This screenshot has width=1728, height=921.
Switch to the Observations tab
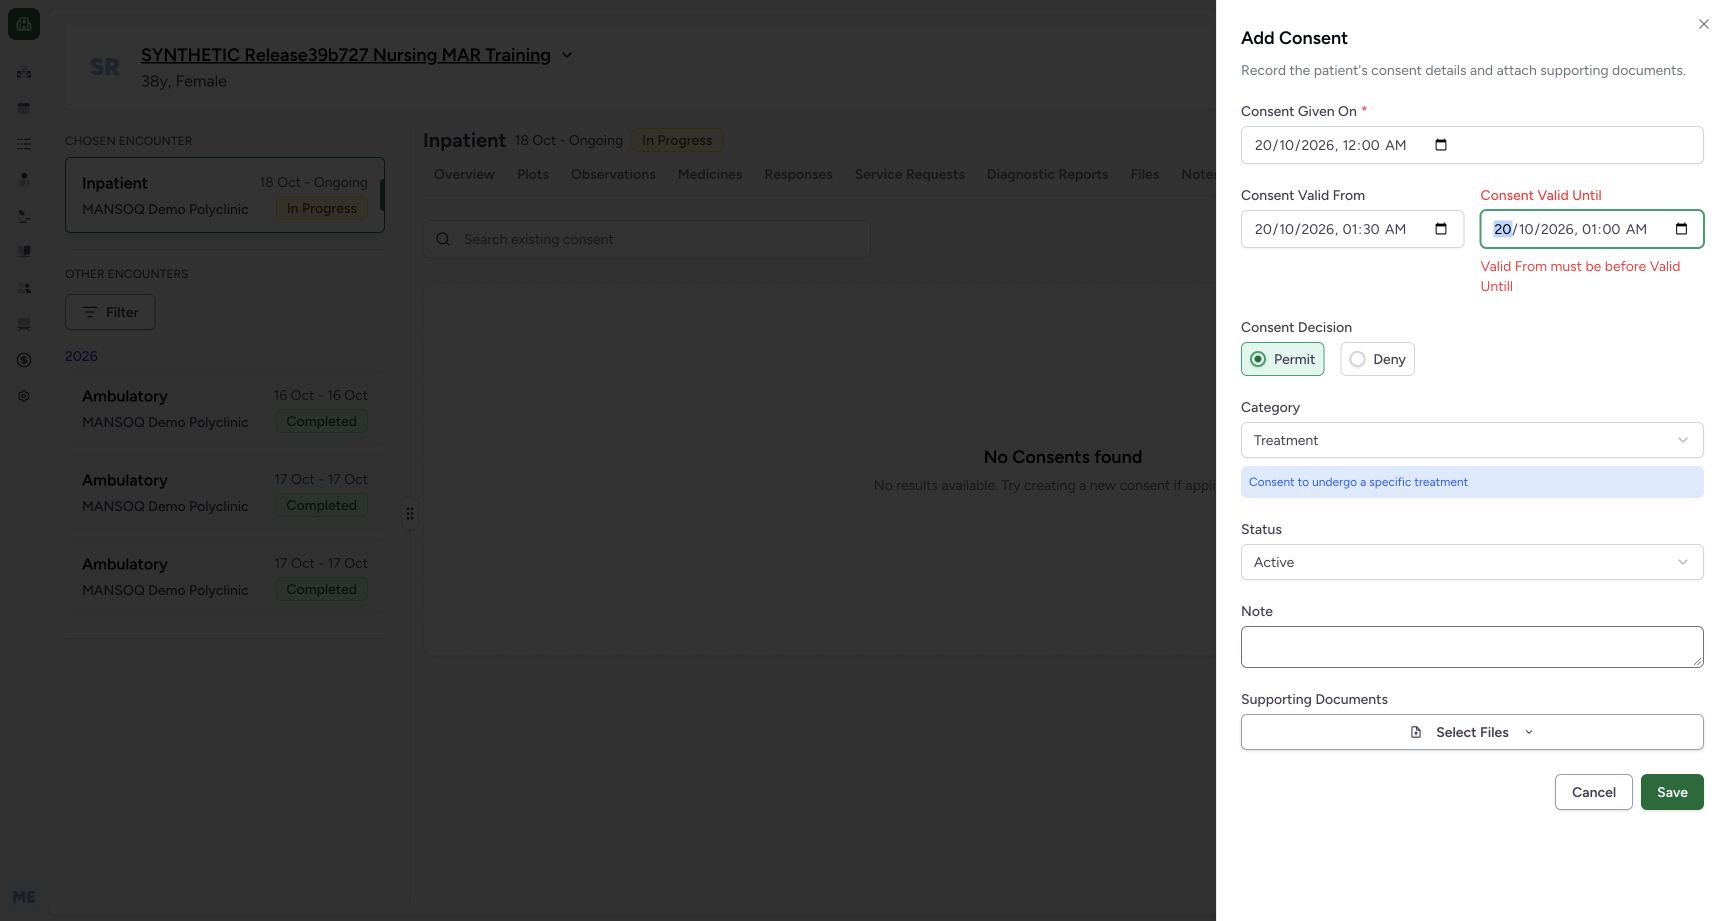613,174
